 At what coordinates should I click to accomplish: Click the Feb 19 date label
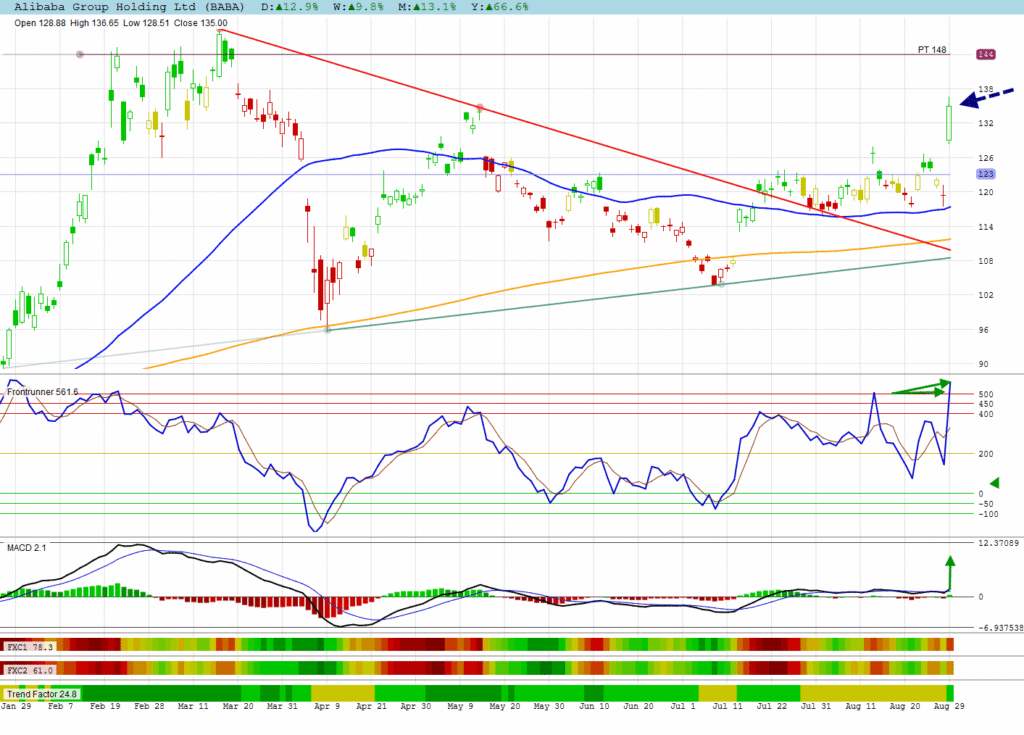click(x=105, y=706)
